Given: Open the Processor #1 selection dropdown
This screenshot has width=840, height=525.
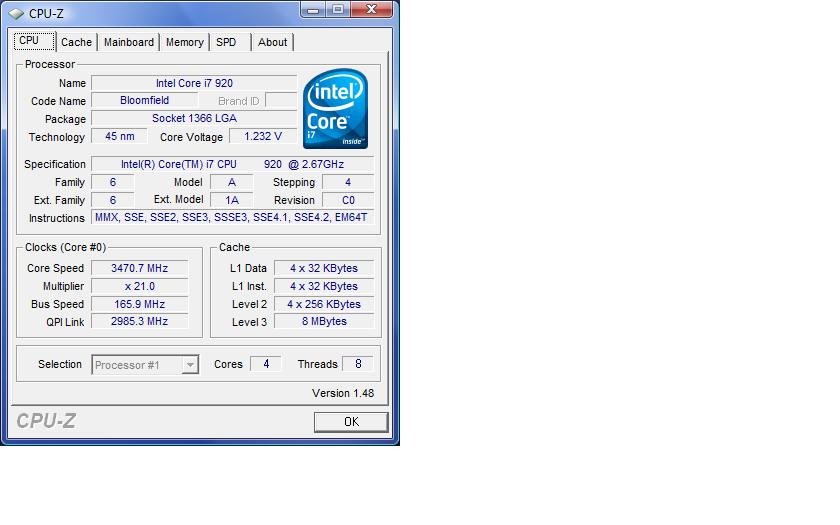Looking at the screenshot, I should tap(145, 365).
